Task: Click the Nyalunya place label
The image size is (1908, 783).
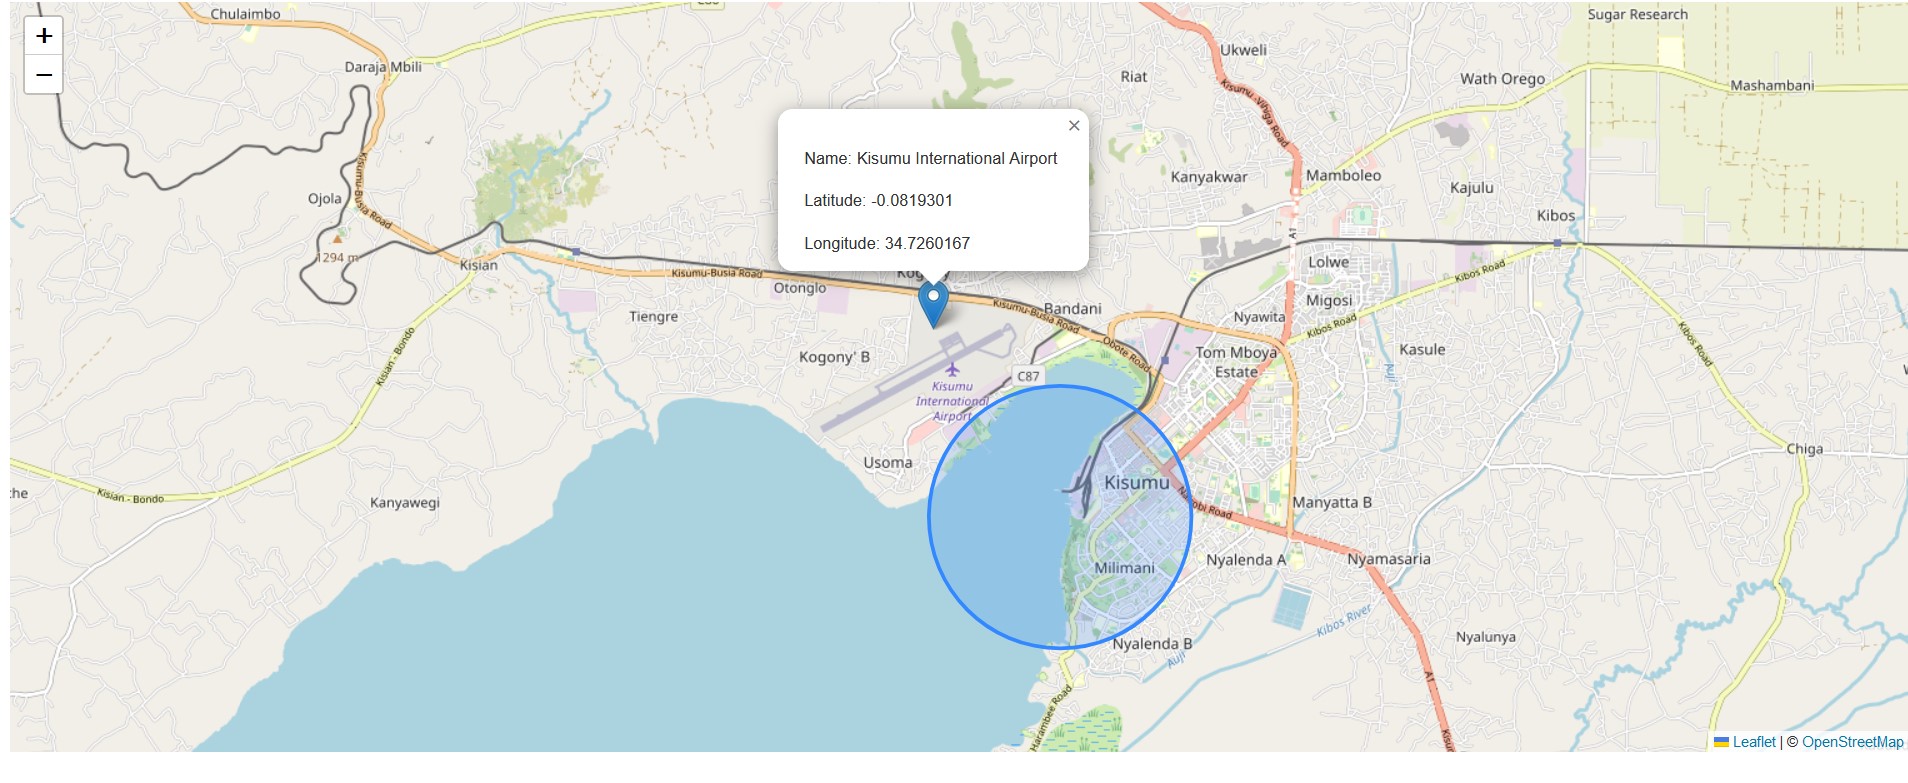Action: (1485, 637)
